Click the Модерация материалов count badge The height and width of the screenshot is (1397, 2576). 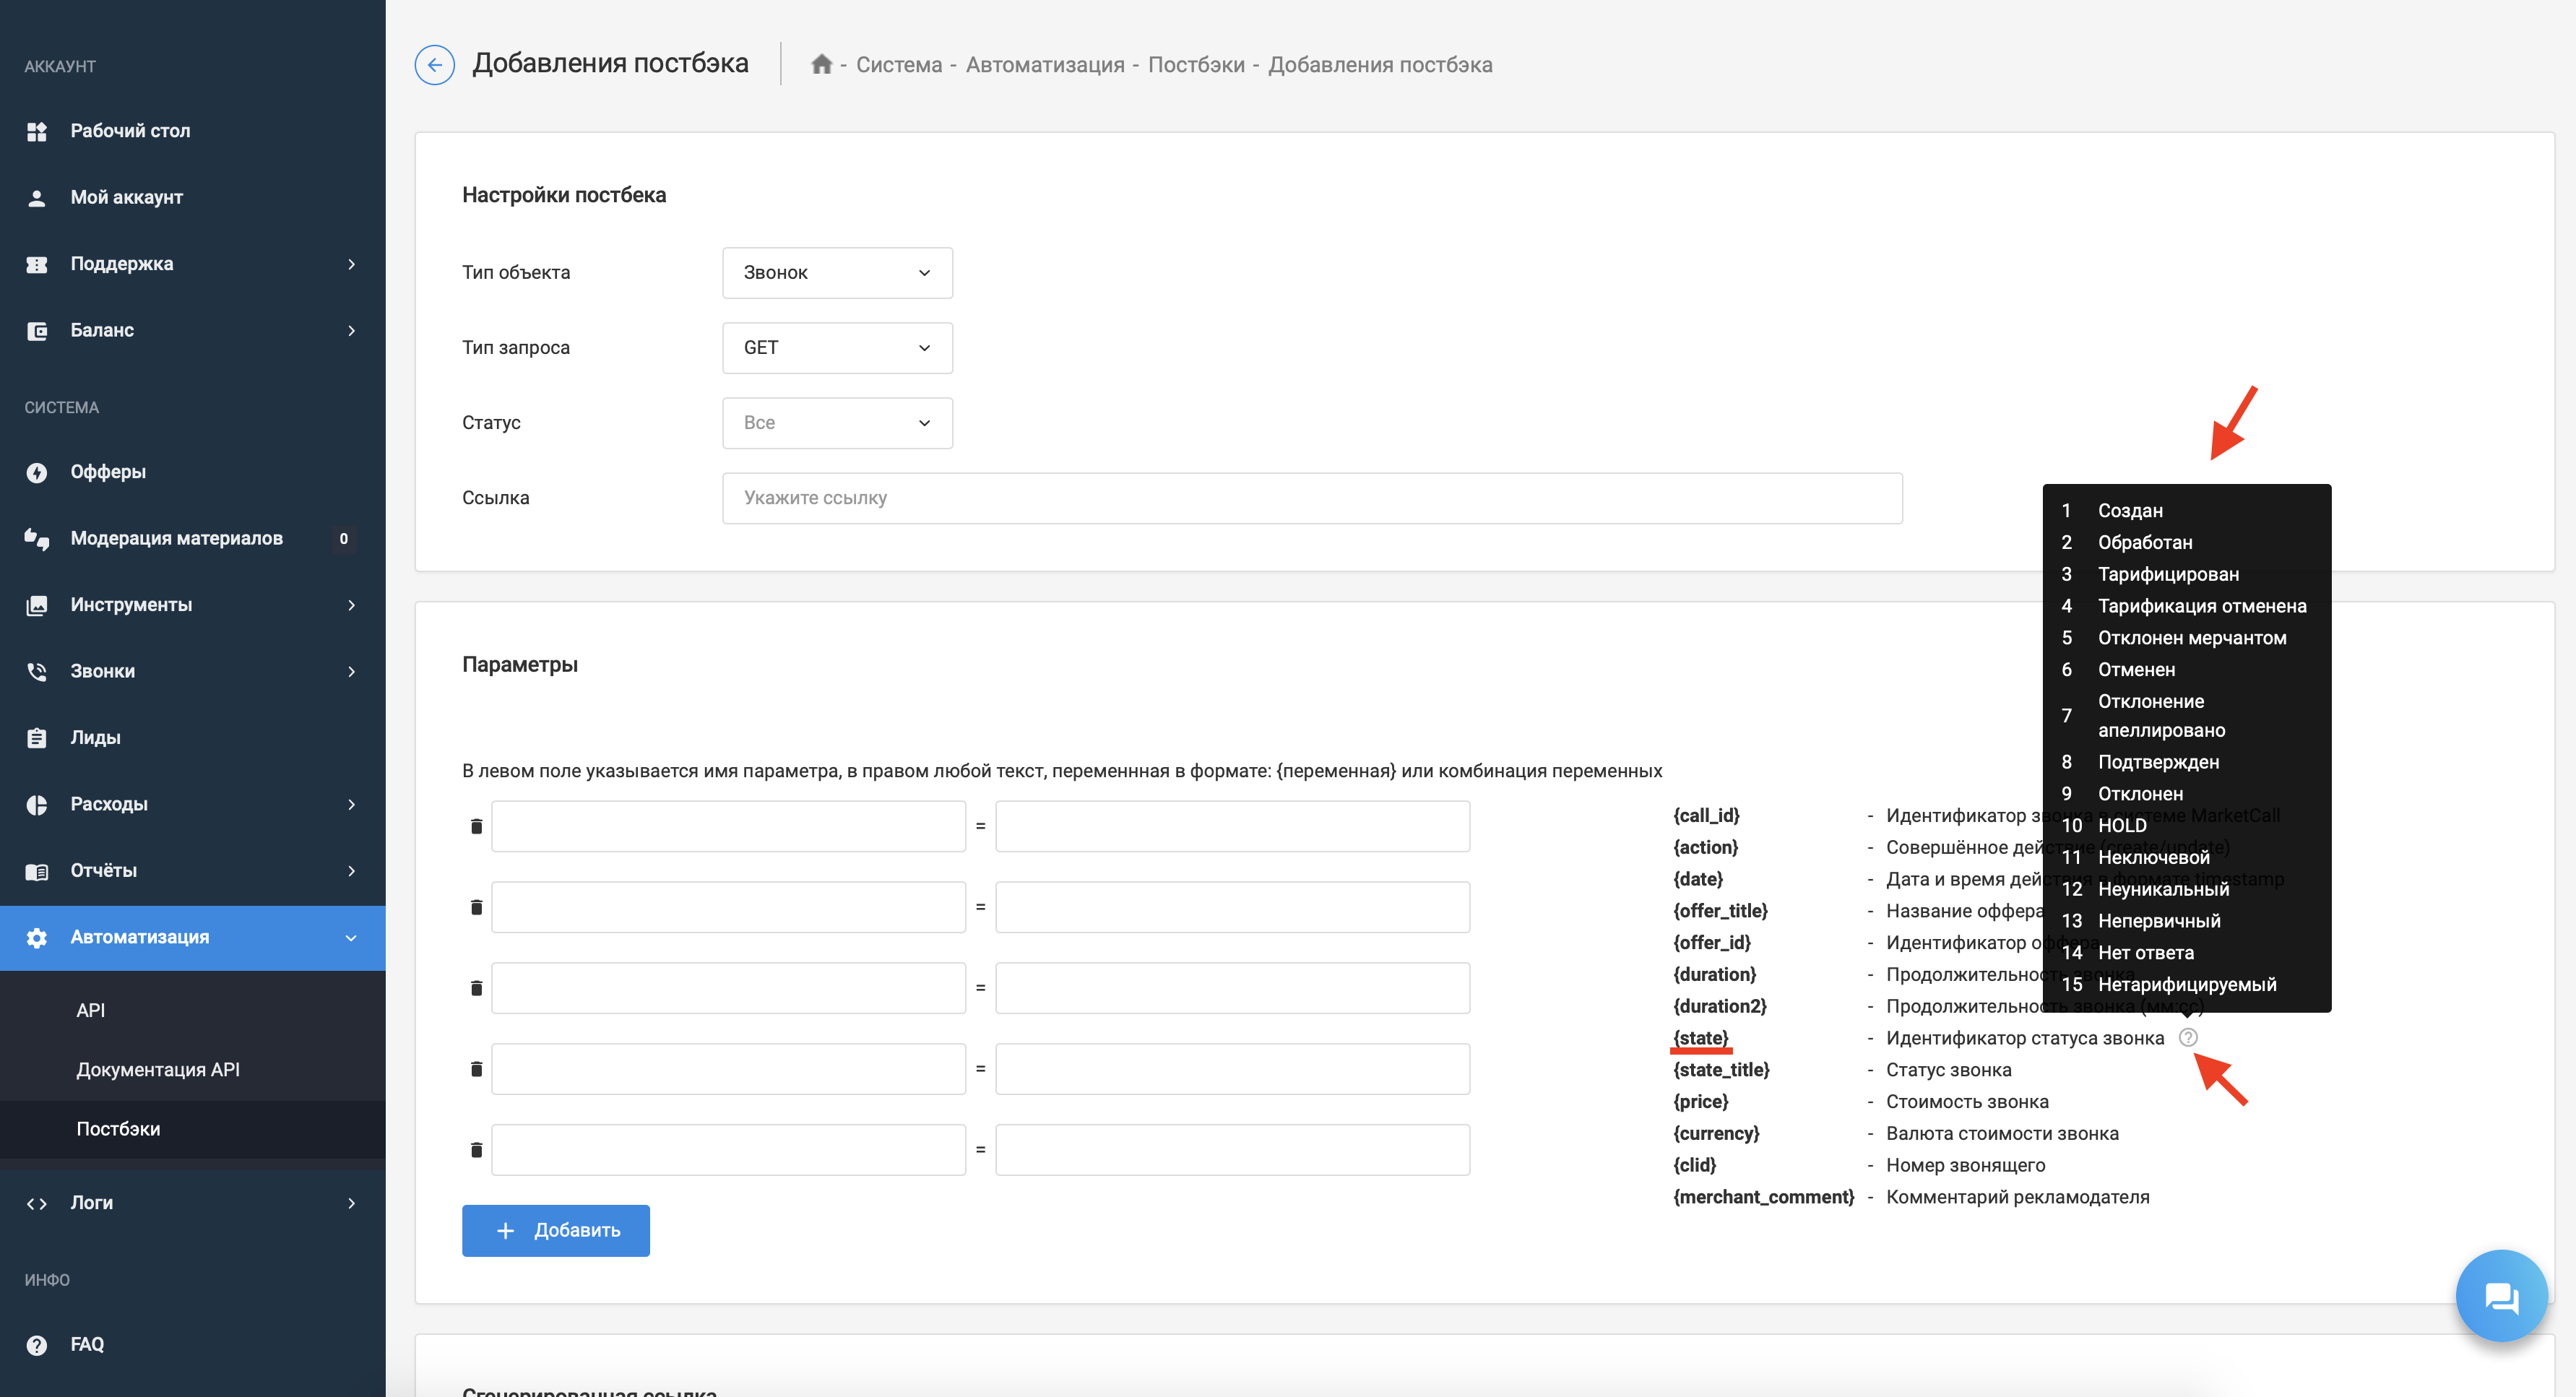coord(343,539)
